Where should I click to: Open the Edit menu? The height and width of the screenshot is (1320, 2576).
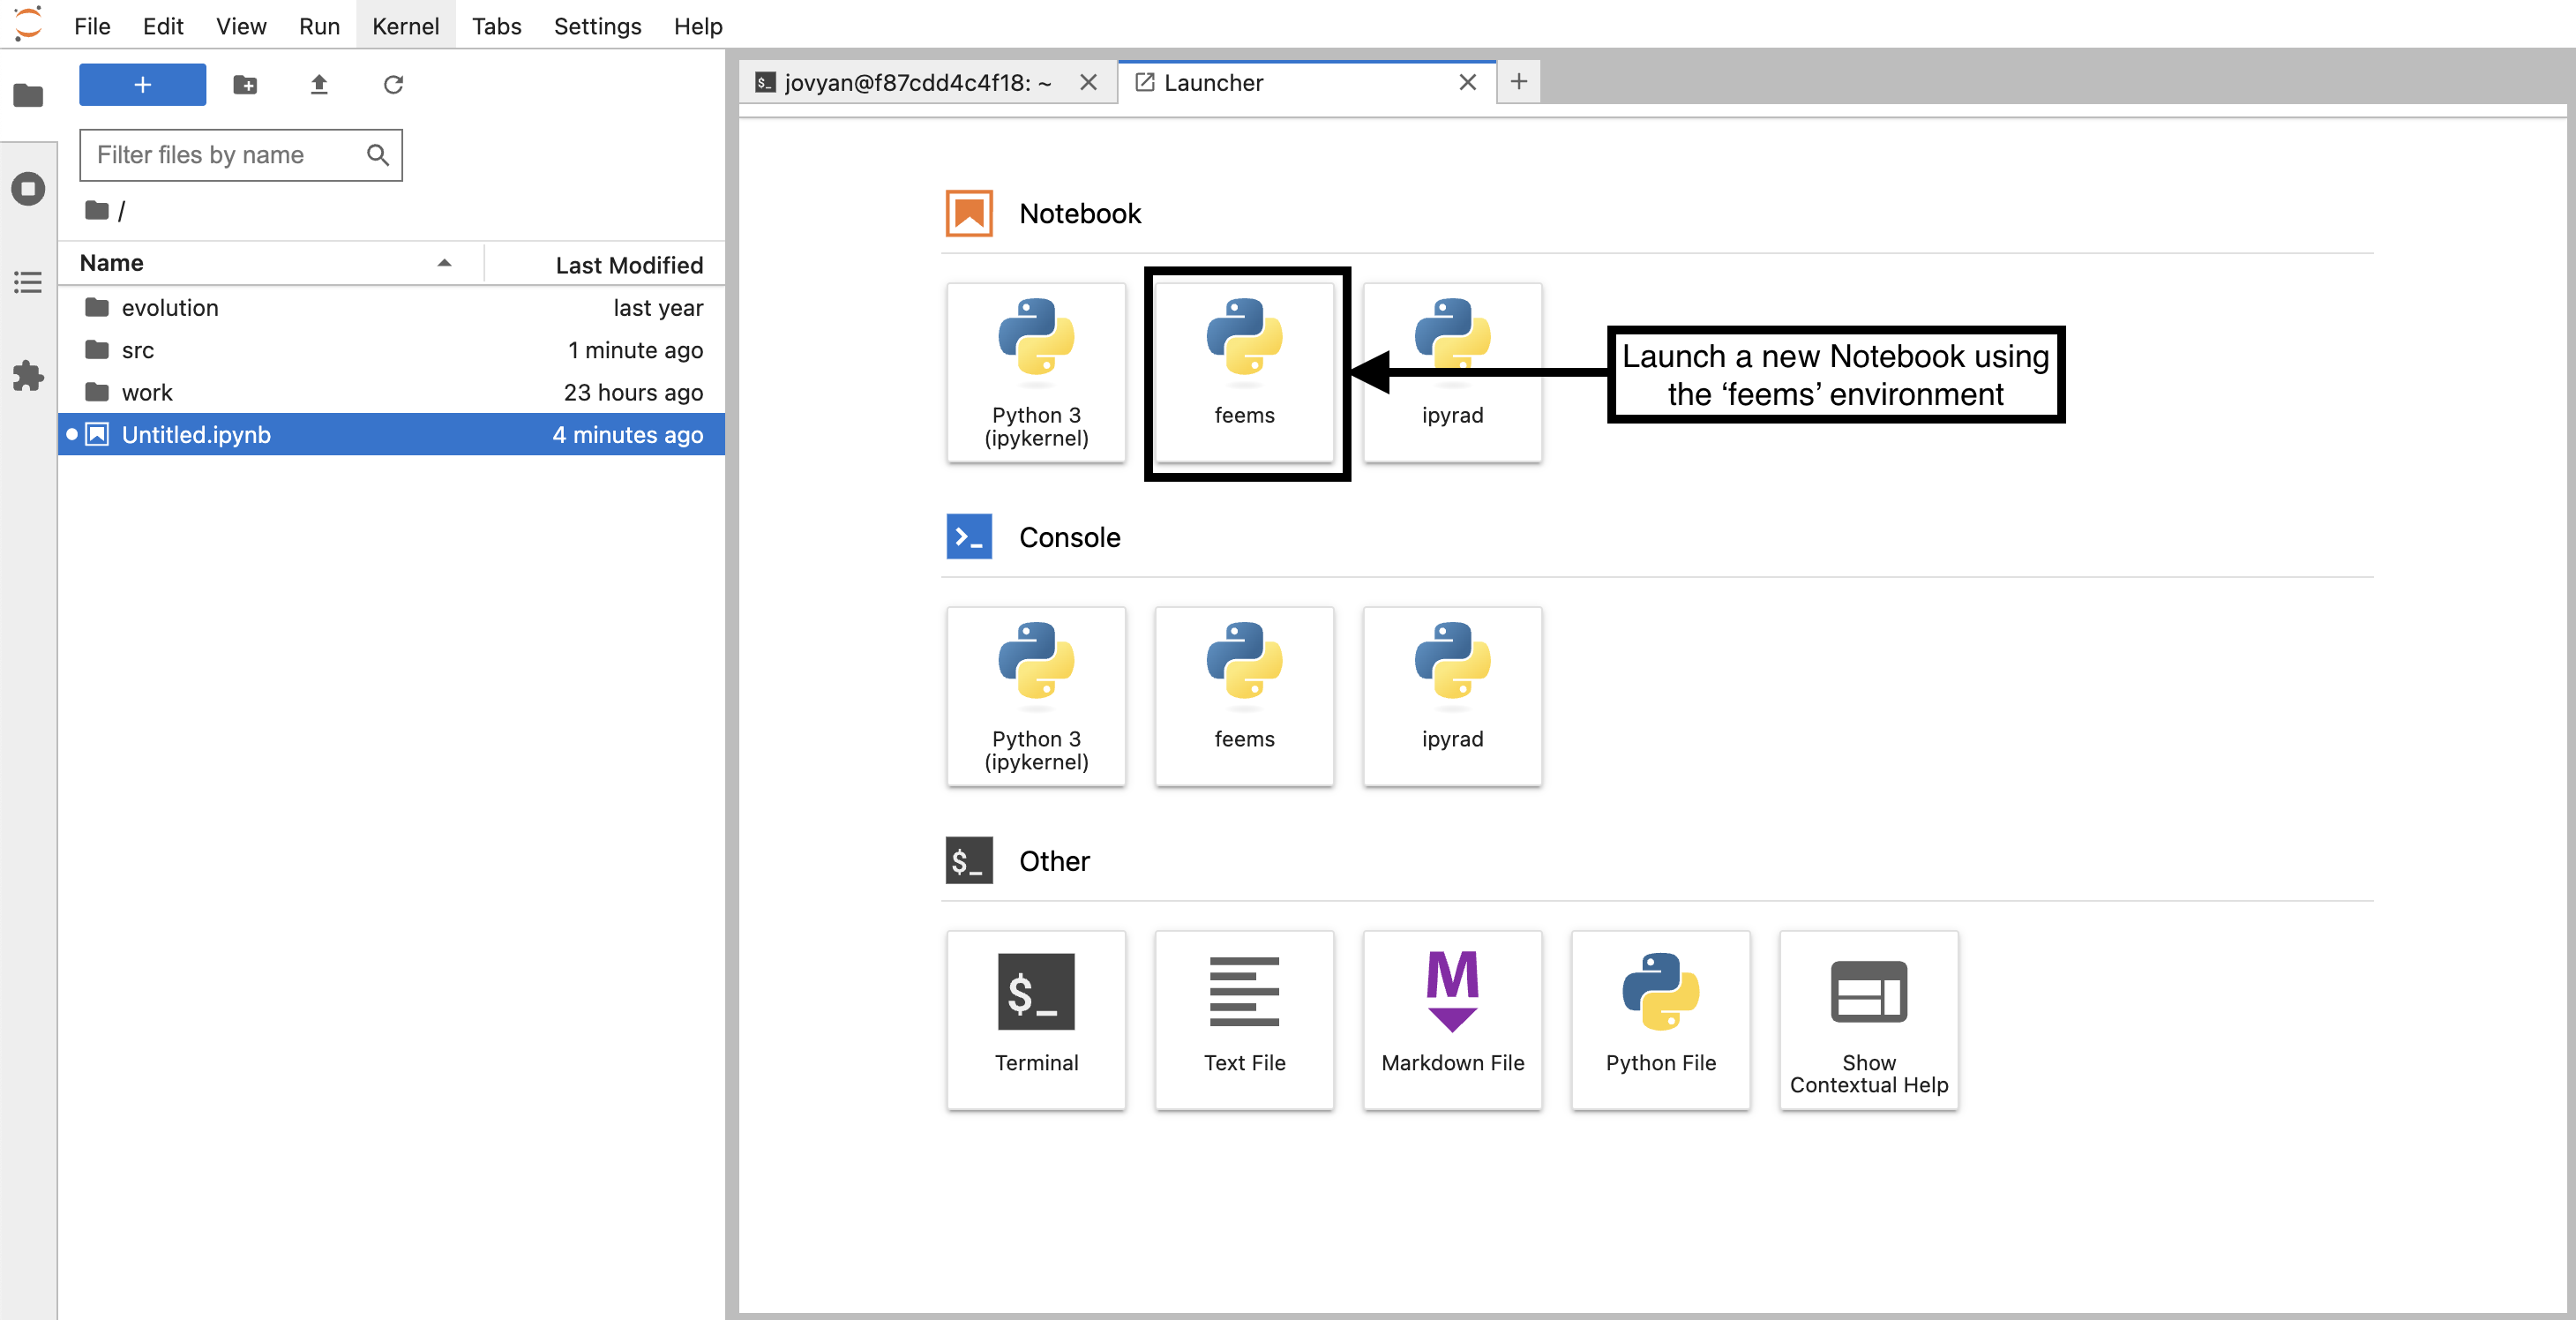coord(163,26)
